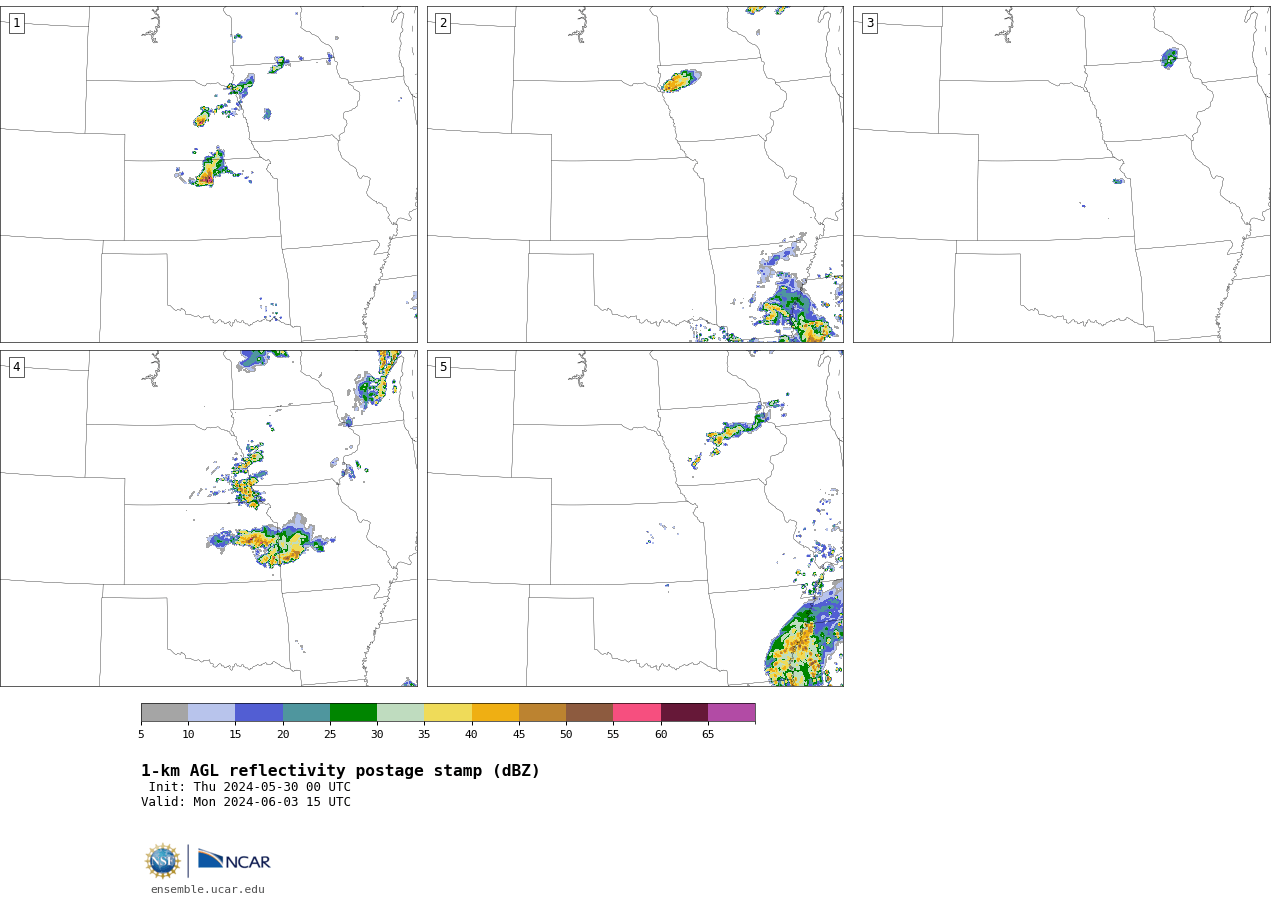Screen dimensions: 1280x901
Task: Click the yellow 35-40 dBZ swatch
Action: (448, 712)
